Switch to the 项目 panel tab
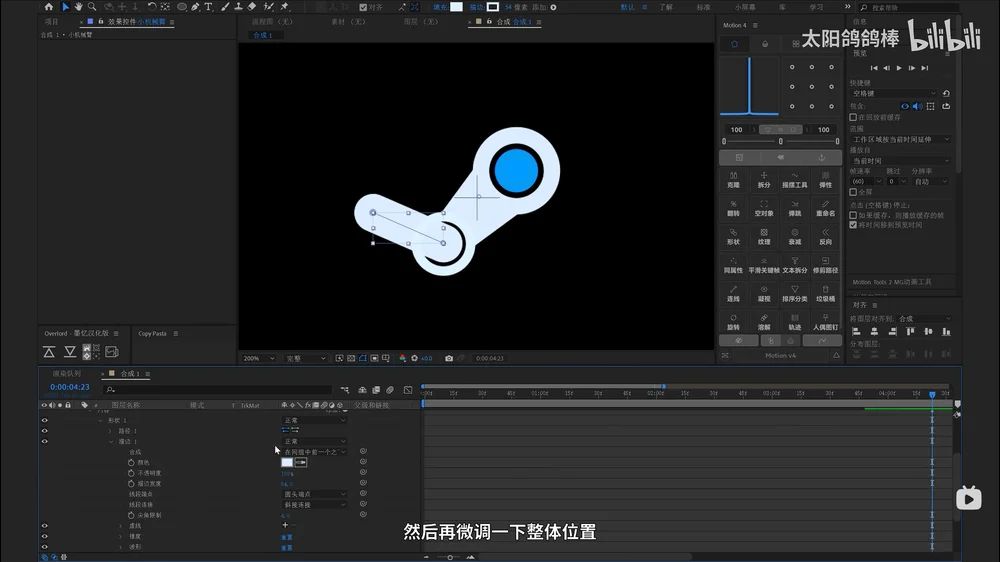 click(52, 22)
